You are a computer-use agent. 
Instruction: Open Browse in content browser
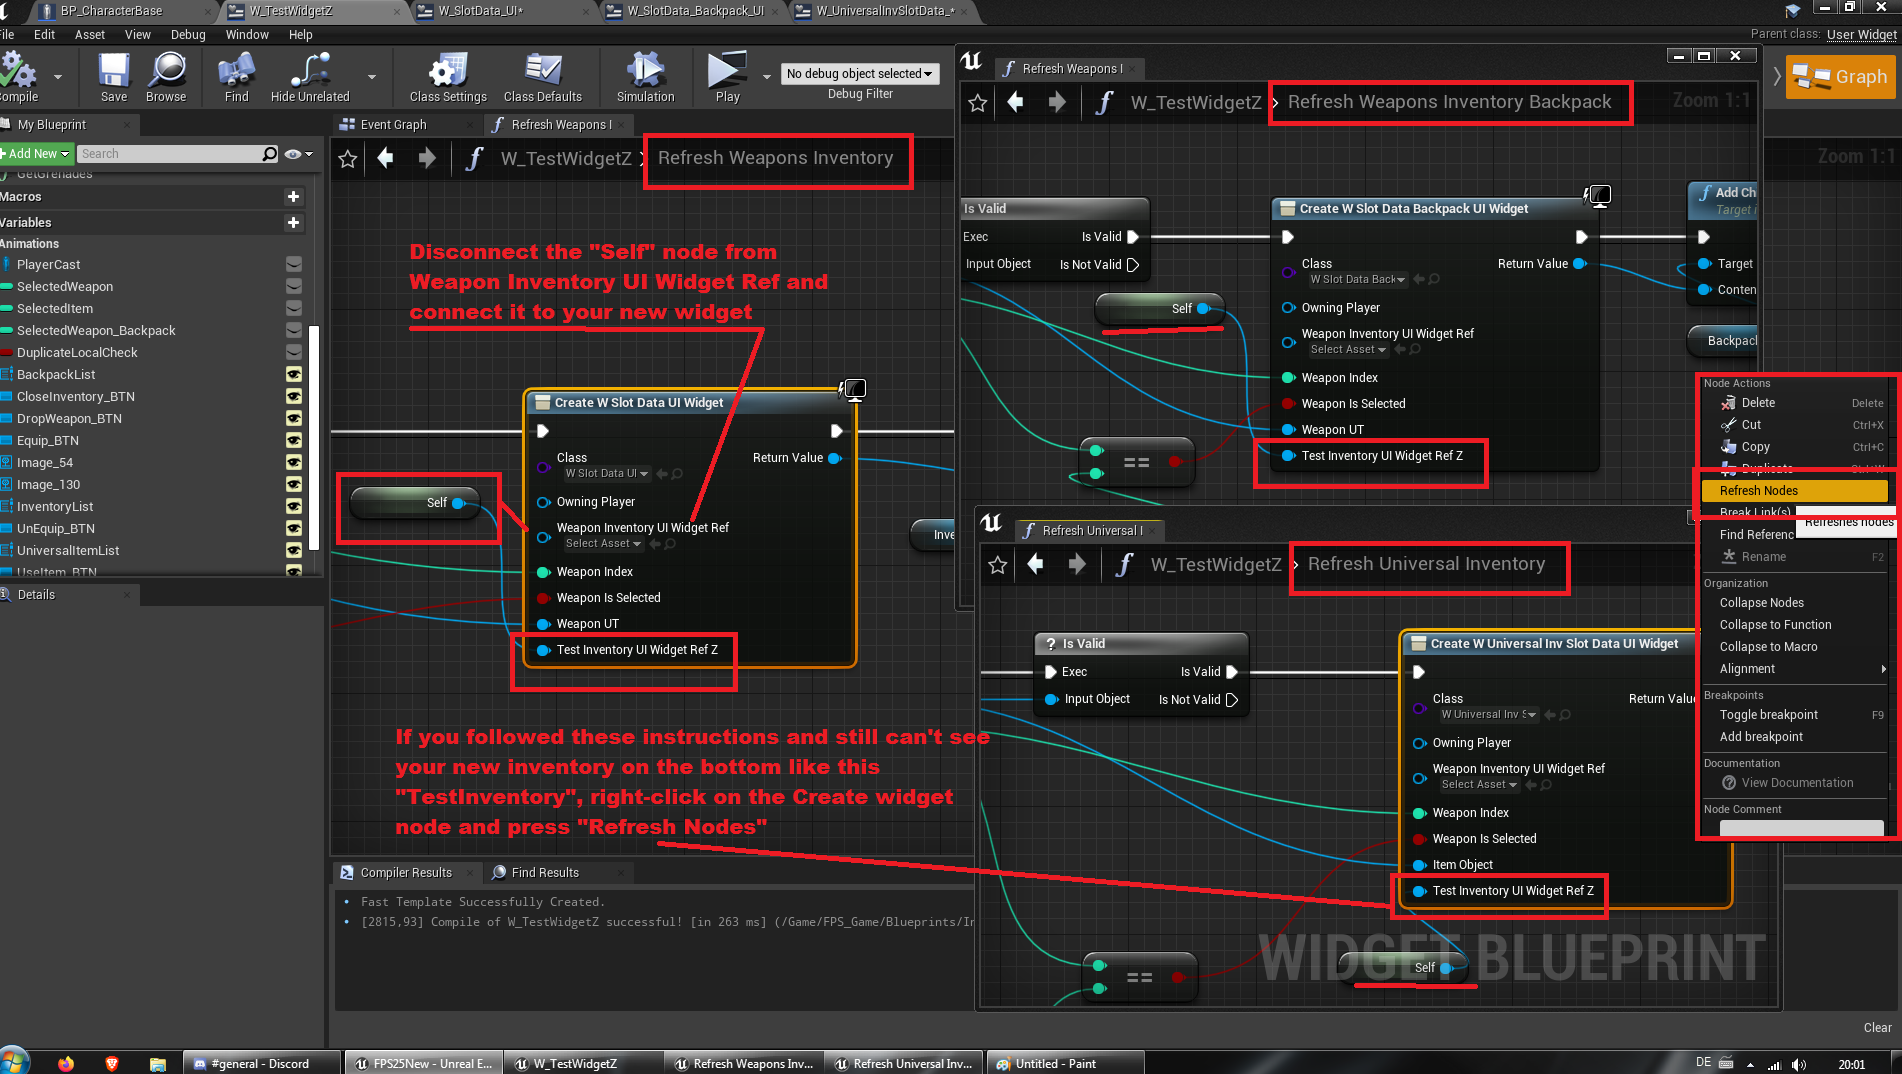point(166,77)
